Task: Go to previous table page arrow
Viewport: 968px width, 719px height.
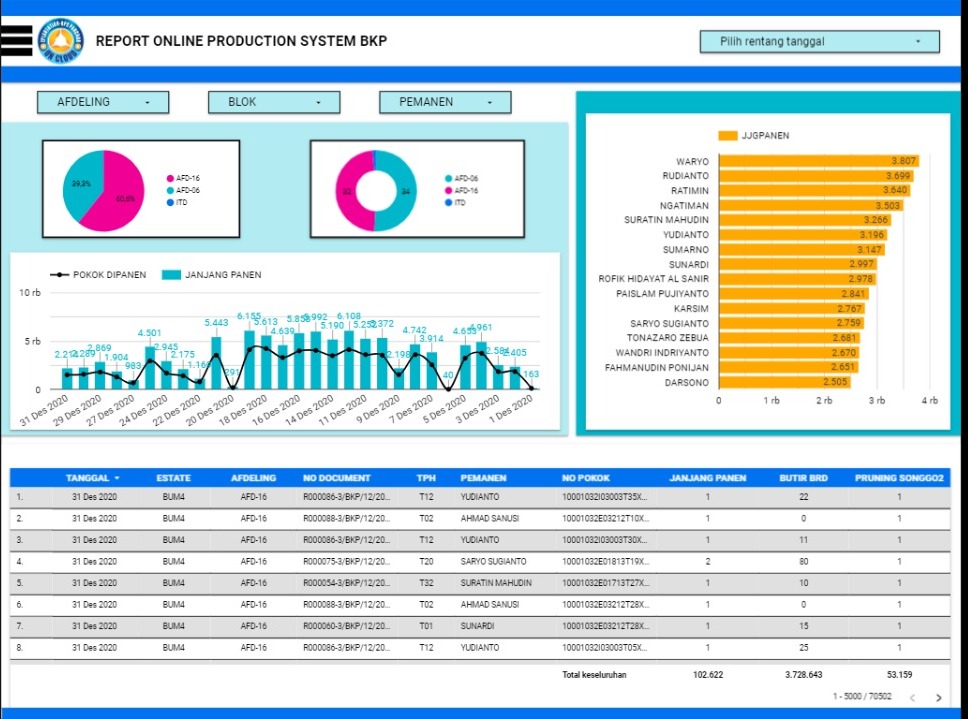Action: coord(911,697)
